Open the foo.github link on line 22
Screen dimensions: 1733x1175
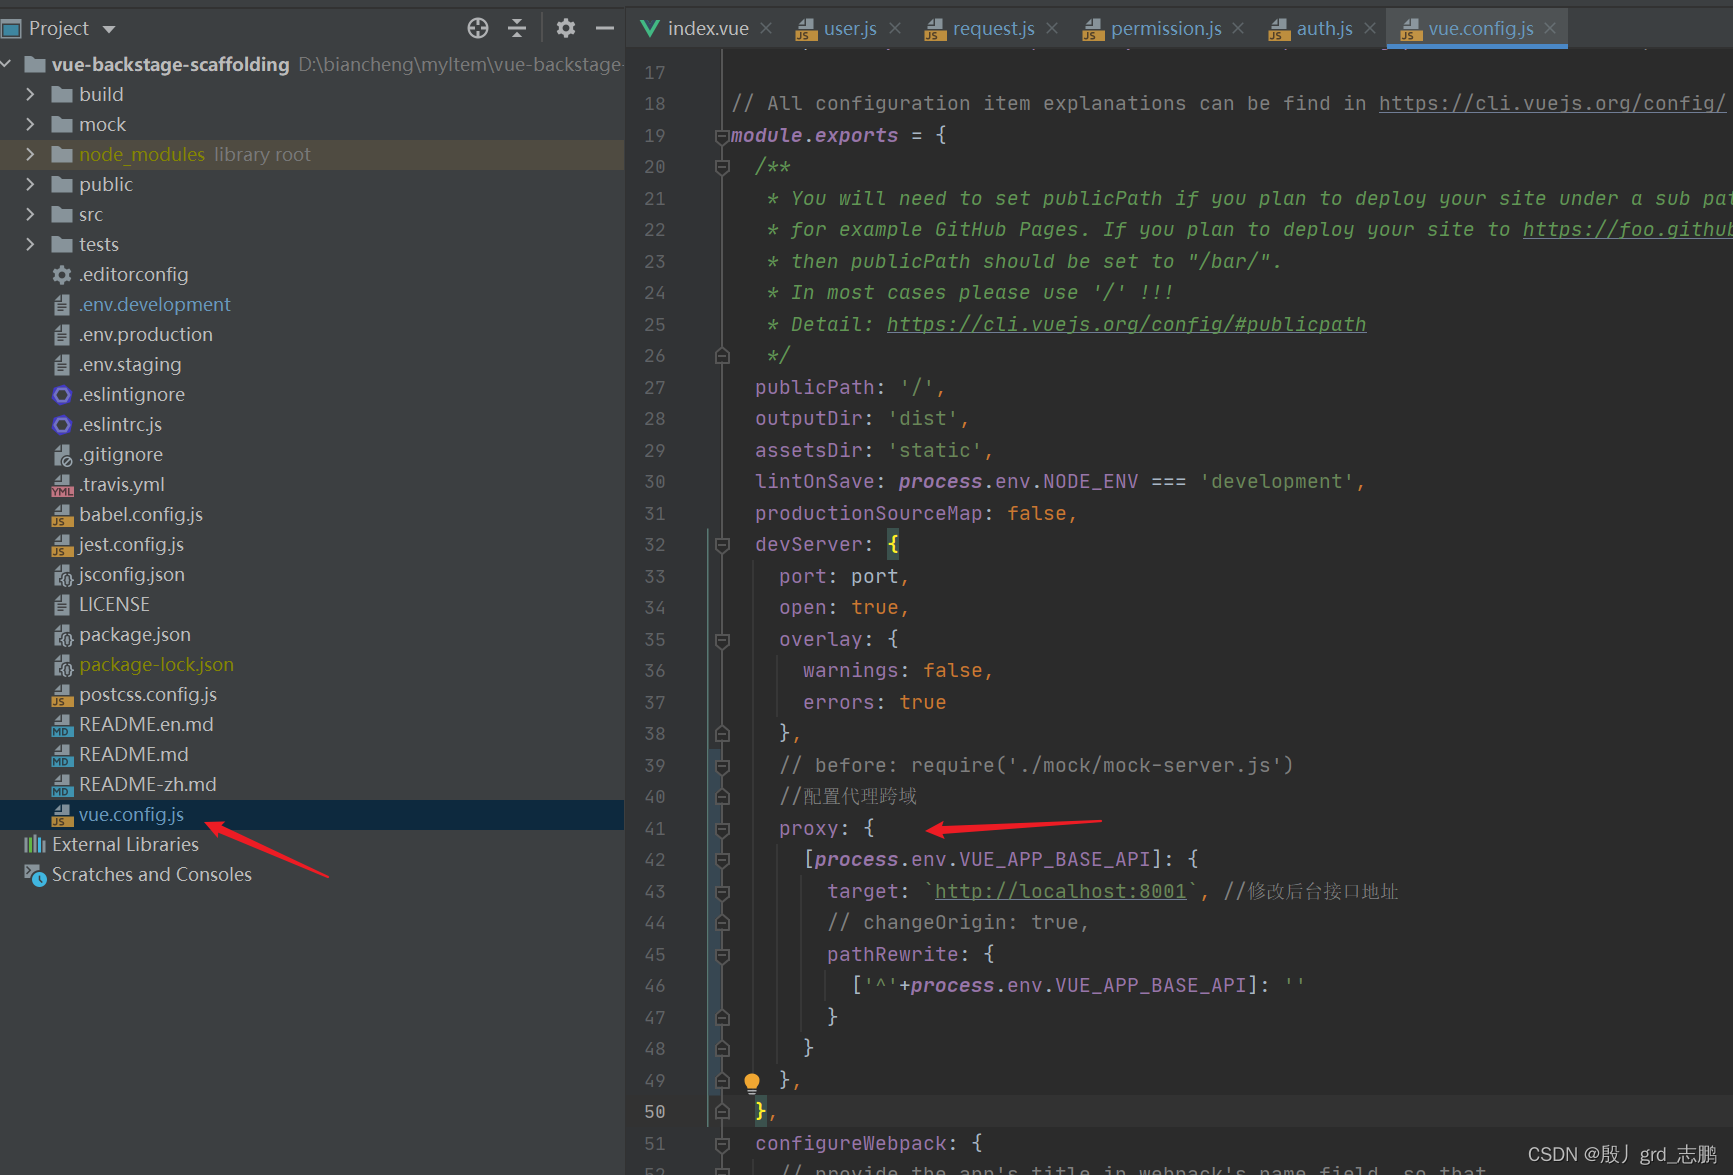tap(1627, 229)
